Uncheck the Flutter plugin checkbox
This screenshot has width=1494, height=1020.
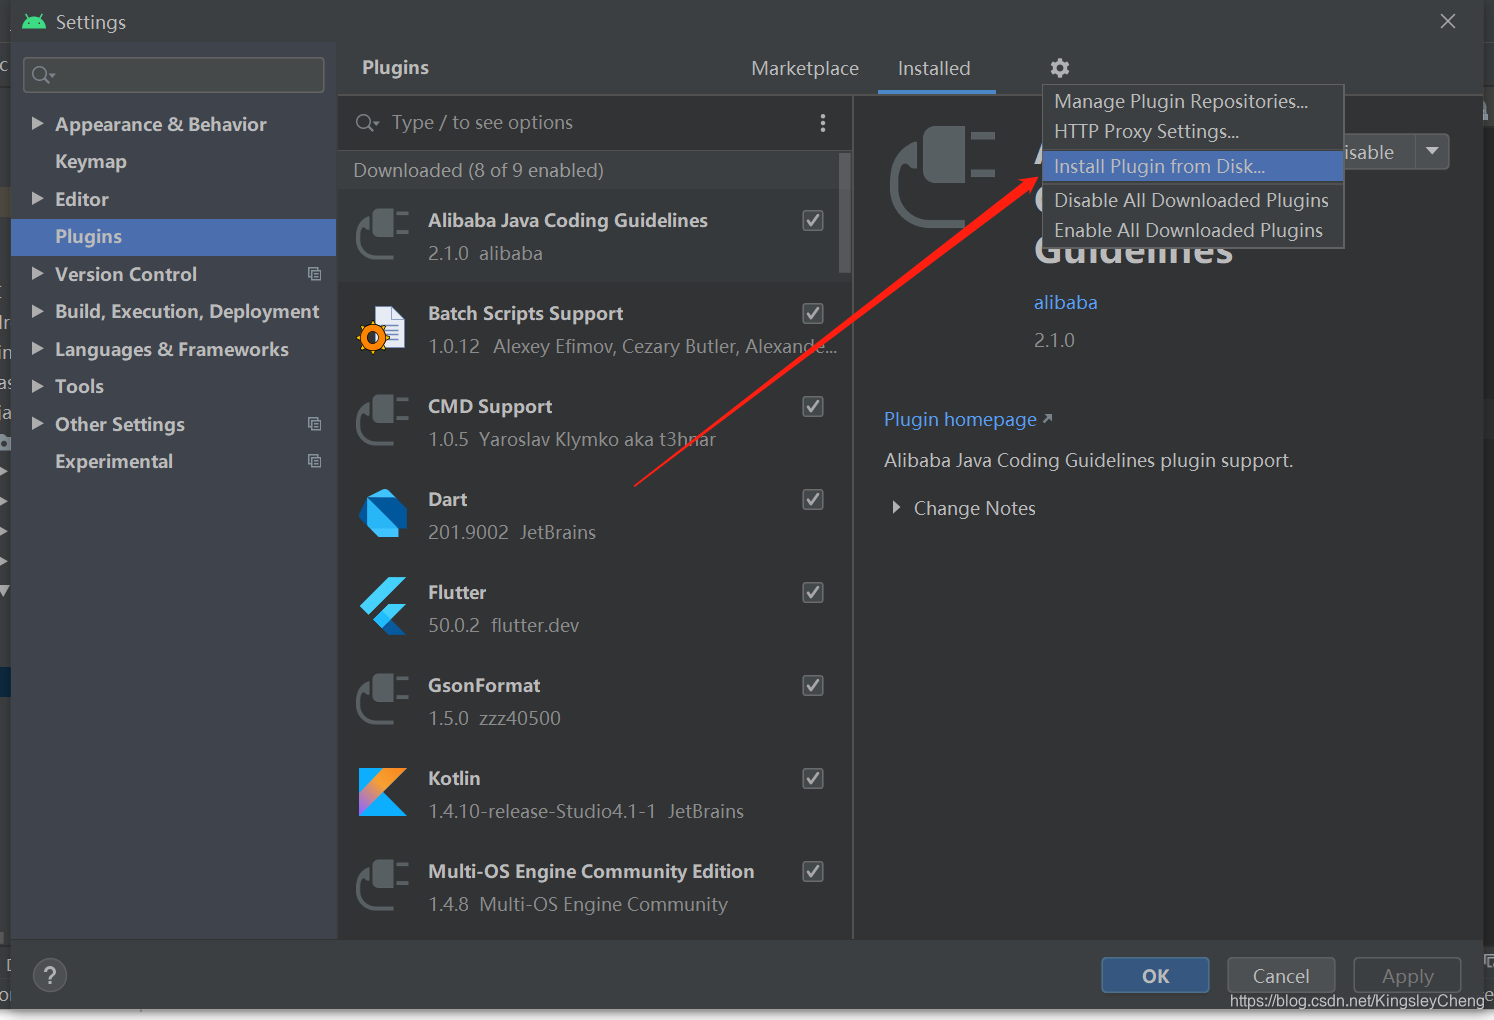(x=813, y=592)
